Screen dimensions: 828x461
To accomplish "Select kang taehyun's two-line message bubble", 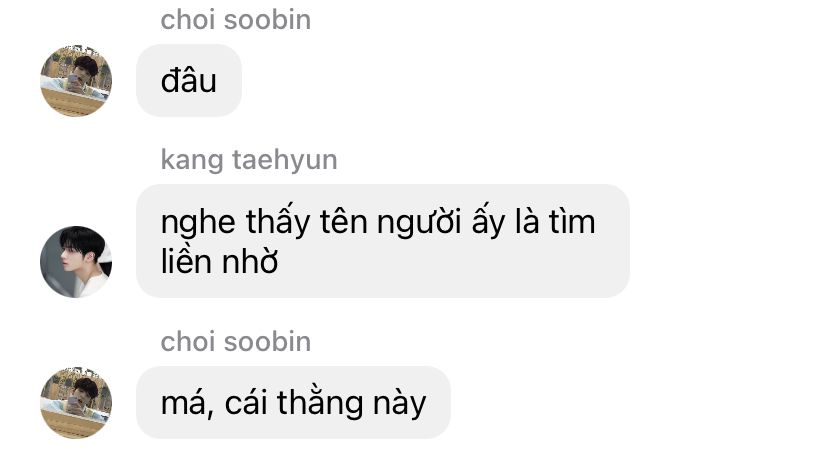I will [383, 241].
